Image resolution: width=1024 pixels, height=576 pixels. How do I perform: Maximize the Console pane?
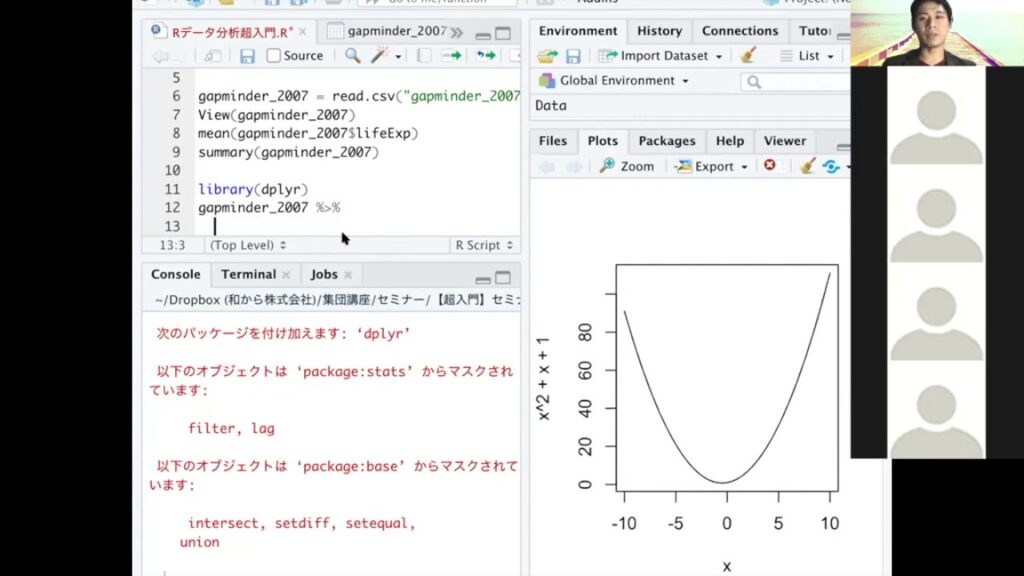(x=503, y=278)
